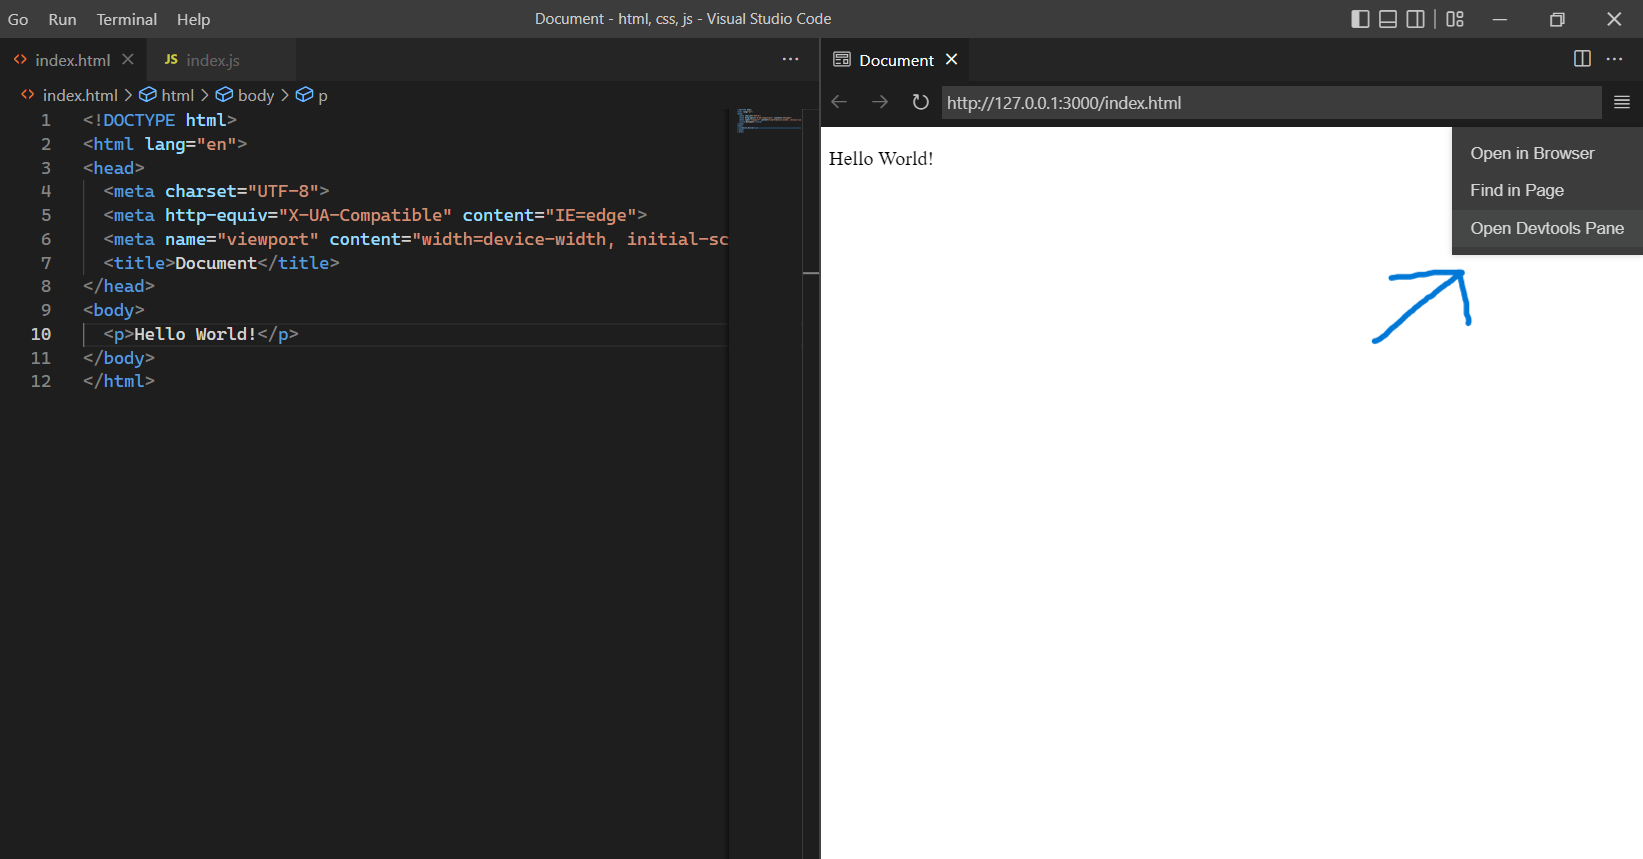Click the index.html breadcrumb
Viewport: 1643px width, 859px height.
coord(70,95)
